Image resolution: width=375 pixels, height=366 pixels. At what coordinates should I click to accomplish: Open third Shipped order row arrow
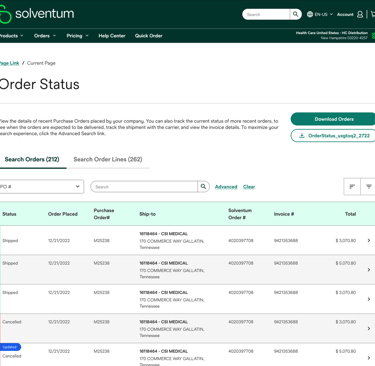pyautogui.click(x=369, y=299)
